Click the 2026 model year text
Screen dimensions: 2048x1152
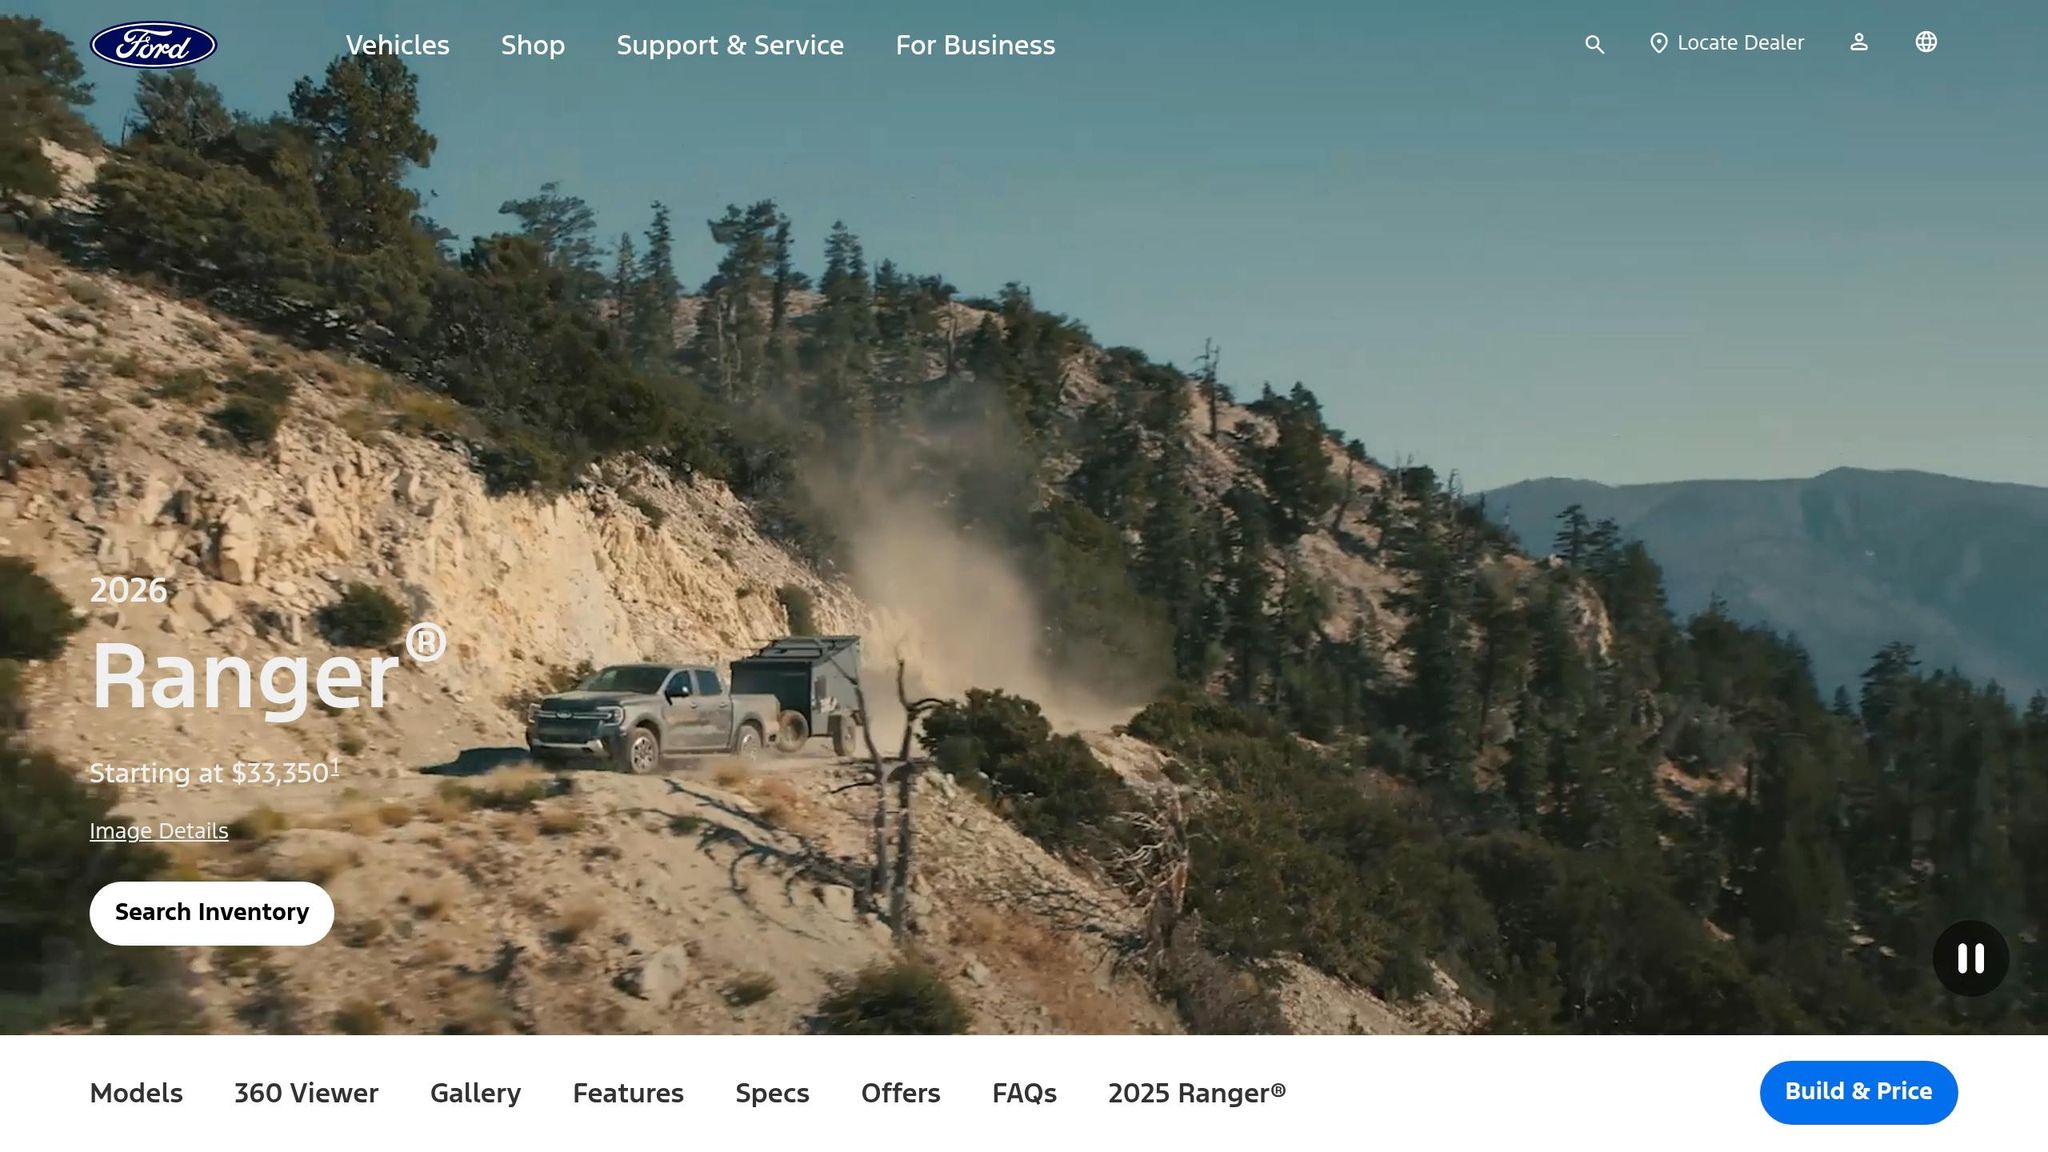[128, 590]
